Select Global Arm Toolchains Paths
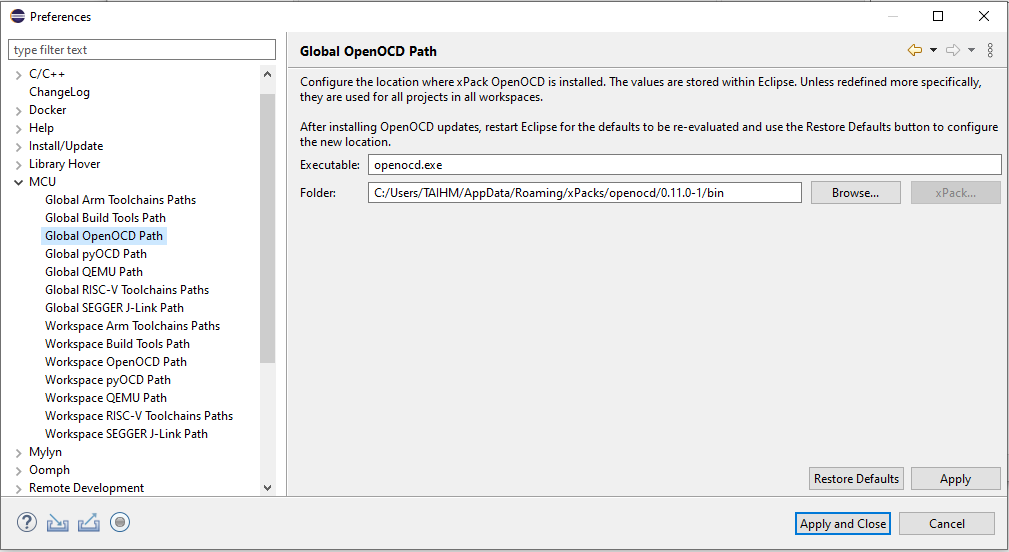Image resolution: width=1009 pixels, height=552 pixels. tap(120, 200)
